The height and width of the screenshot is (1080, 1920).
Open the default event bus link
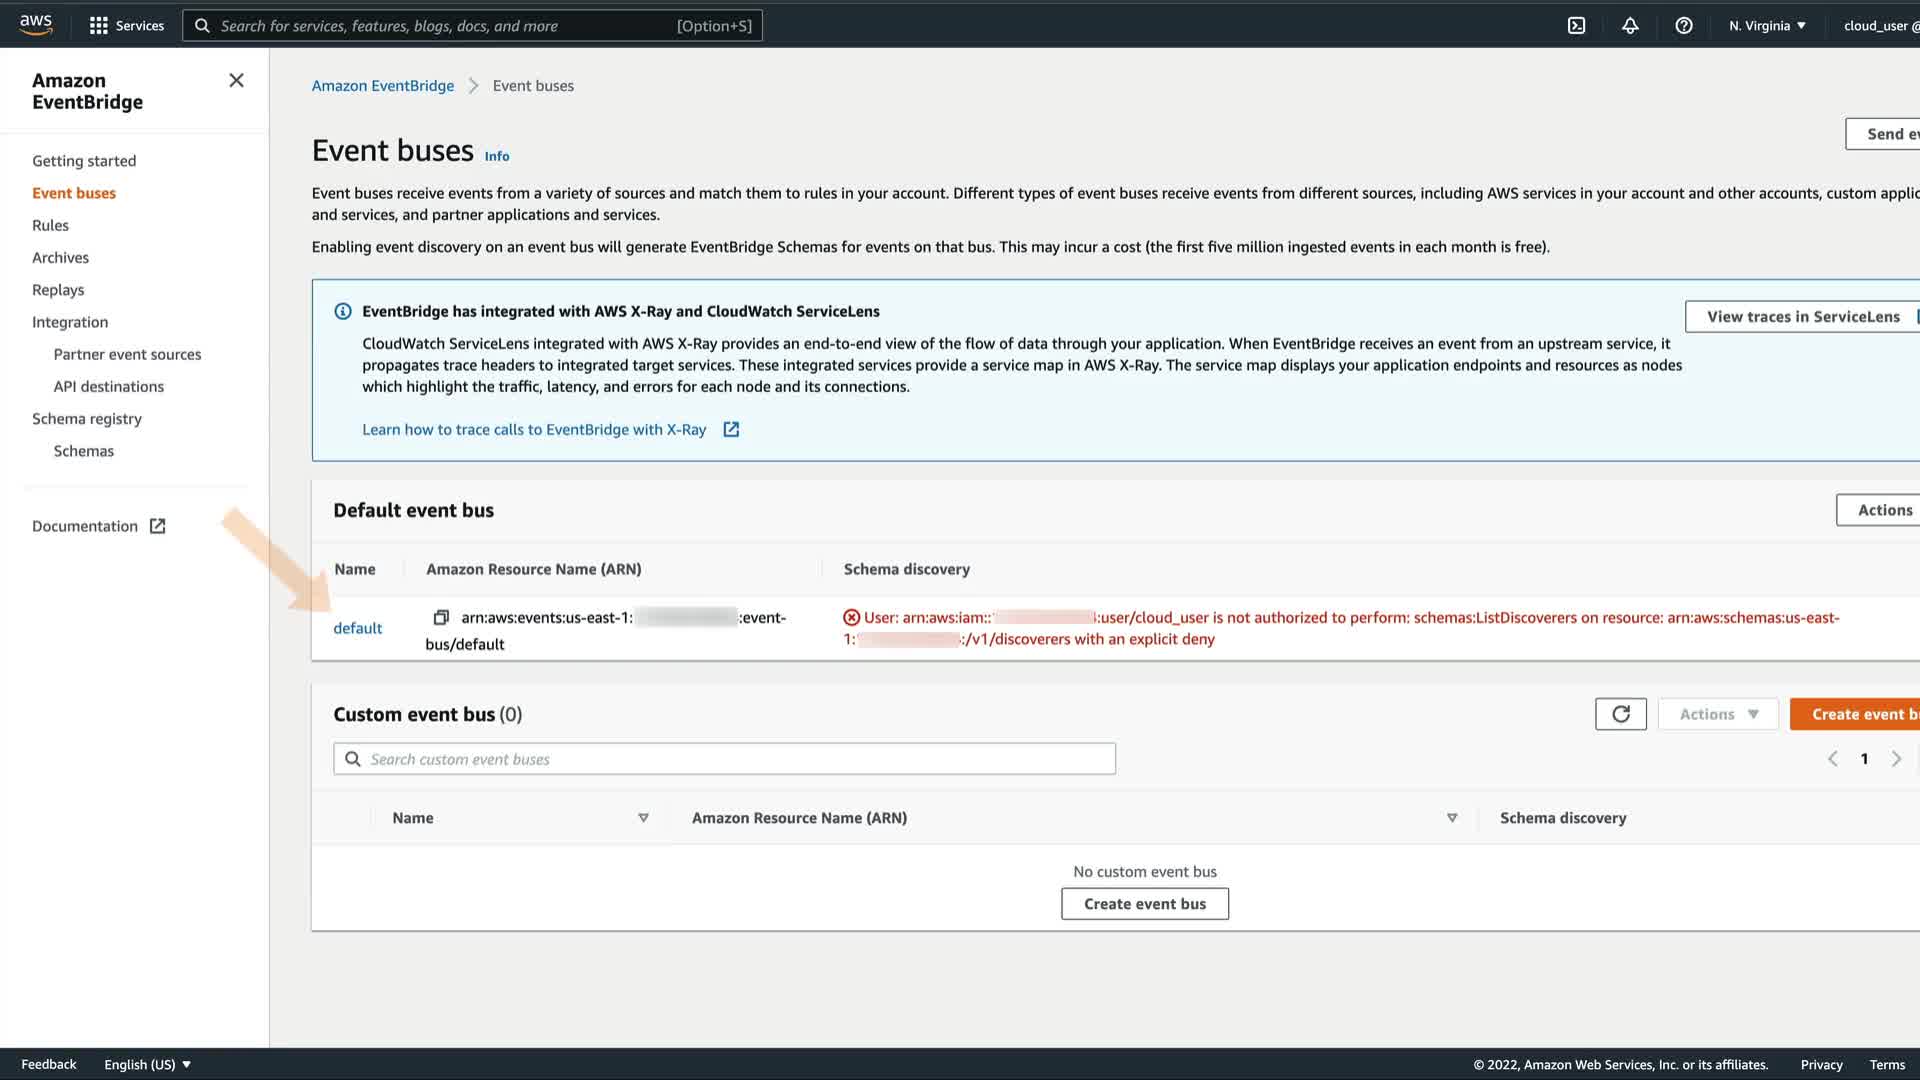[357, 628]
